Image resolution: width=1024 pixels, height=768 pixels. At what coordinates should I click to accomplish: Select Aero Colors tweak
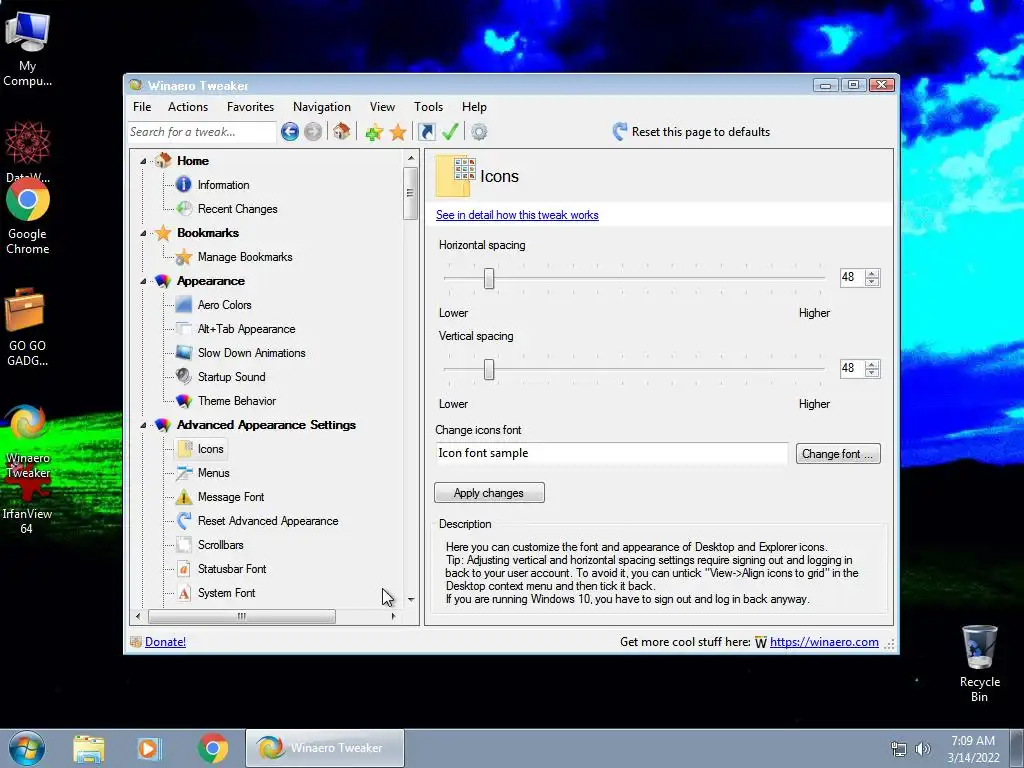tap(225, 305)
